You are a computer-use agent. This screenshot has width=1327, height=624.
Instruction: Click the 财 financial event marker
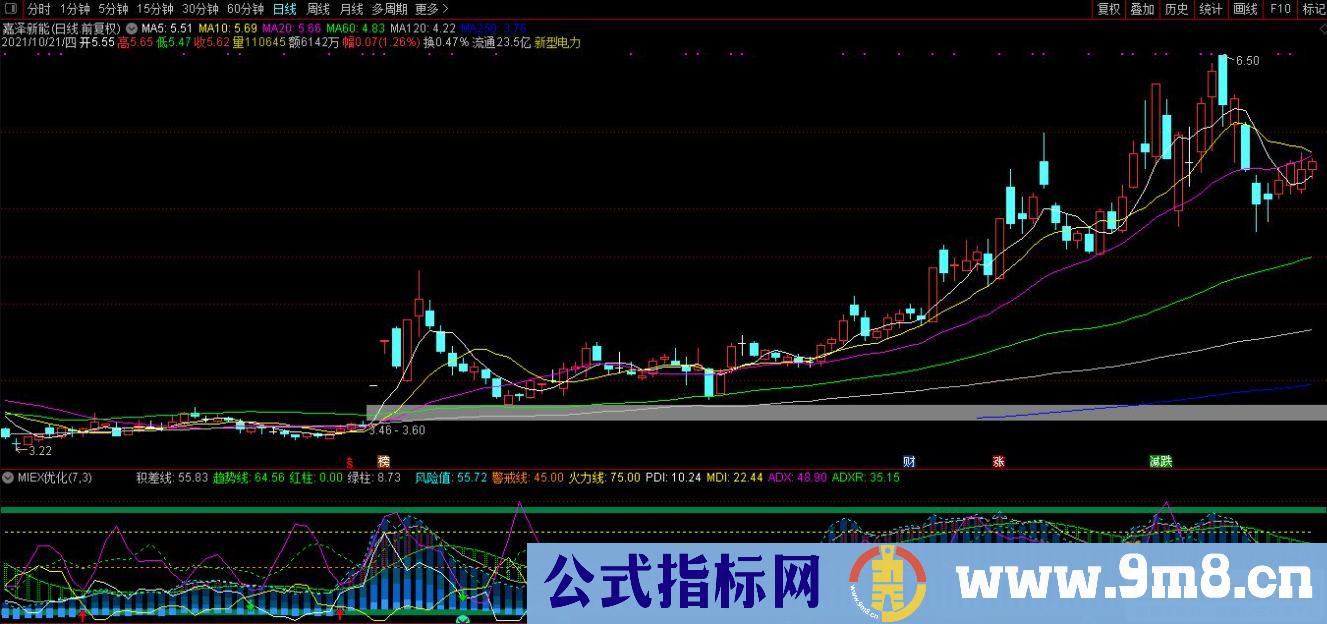pos(909,462)
